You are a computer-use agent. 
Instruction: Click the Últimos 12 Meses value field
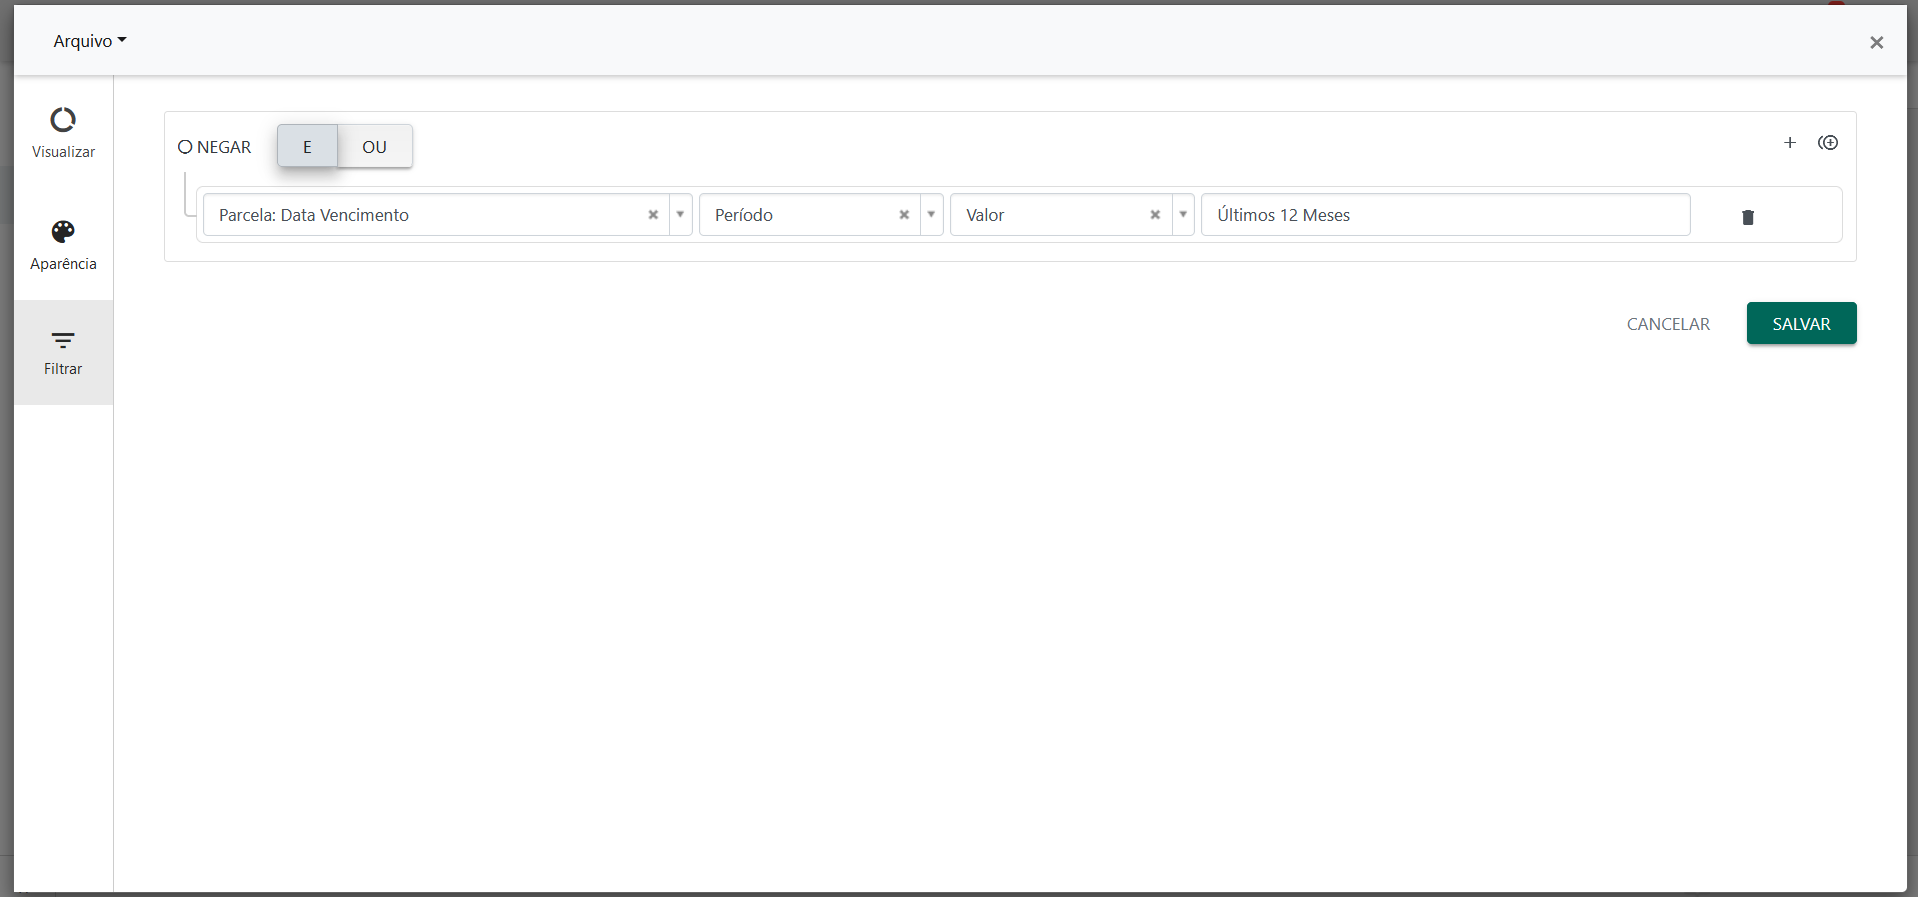coord(1446,215)
